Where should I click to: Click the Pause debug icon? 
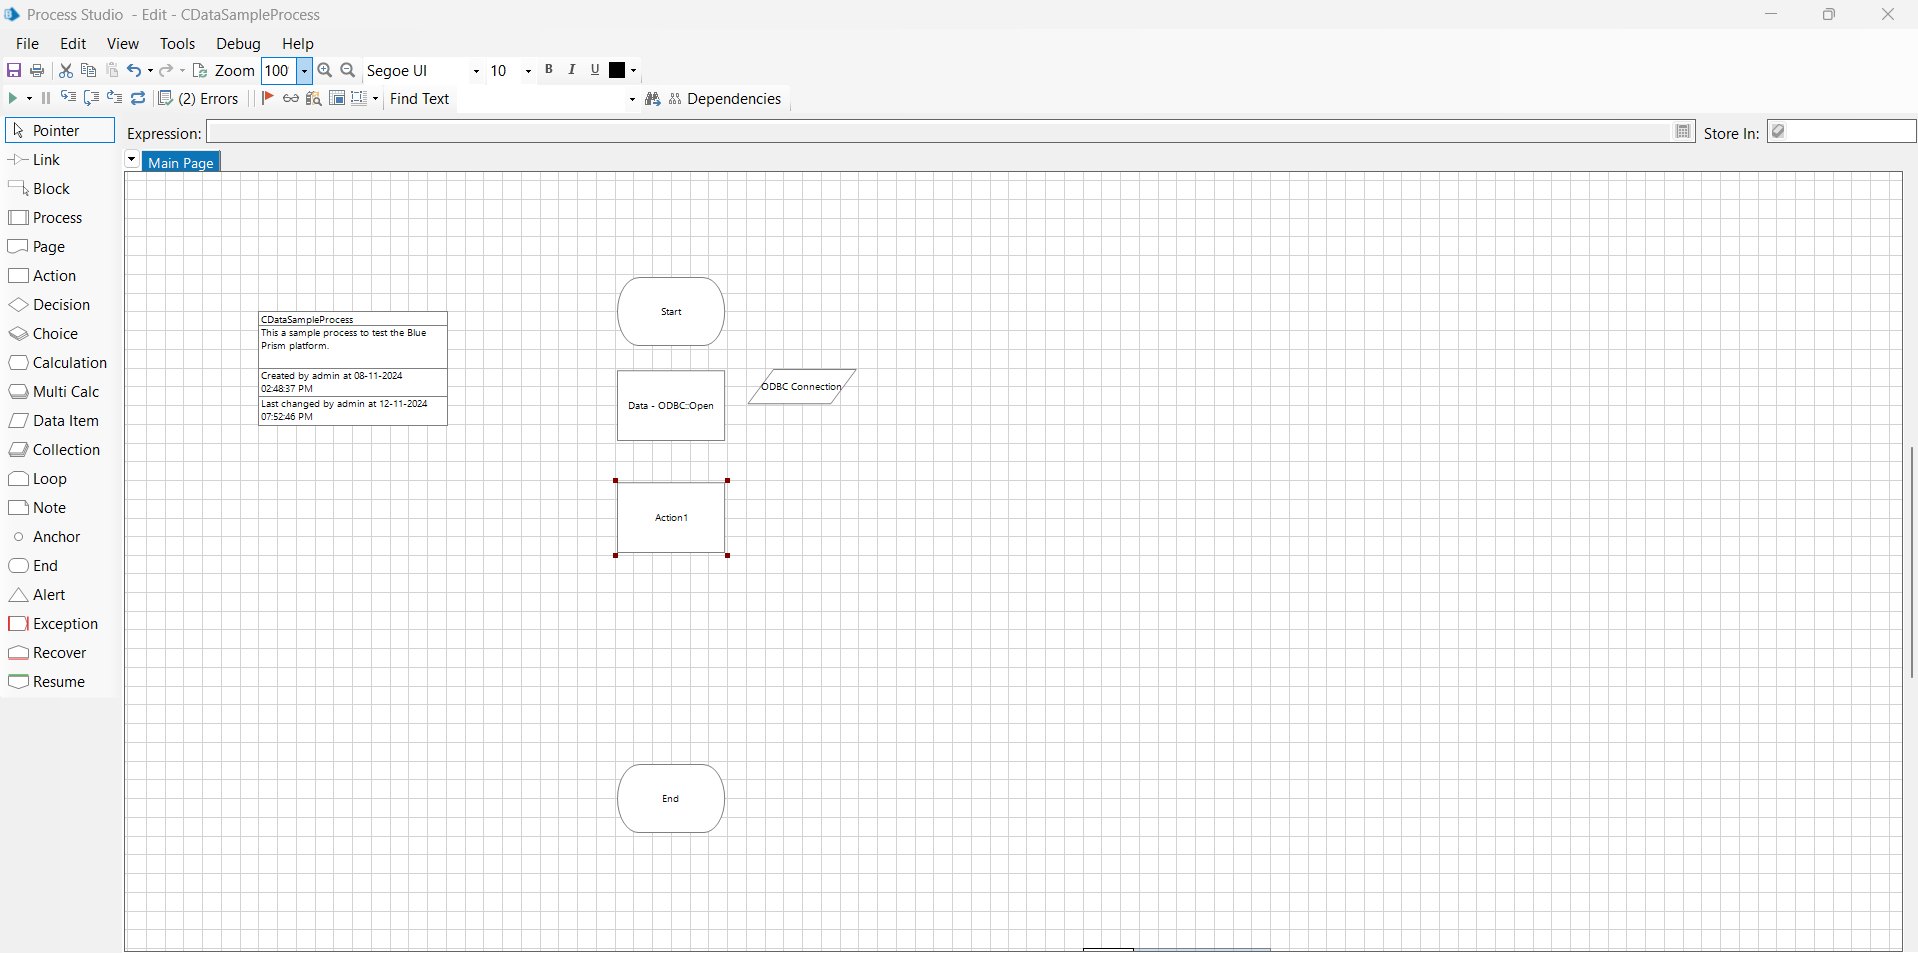pos(45,98)
